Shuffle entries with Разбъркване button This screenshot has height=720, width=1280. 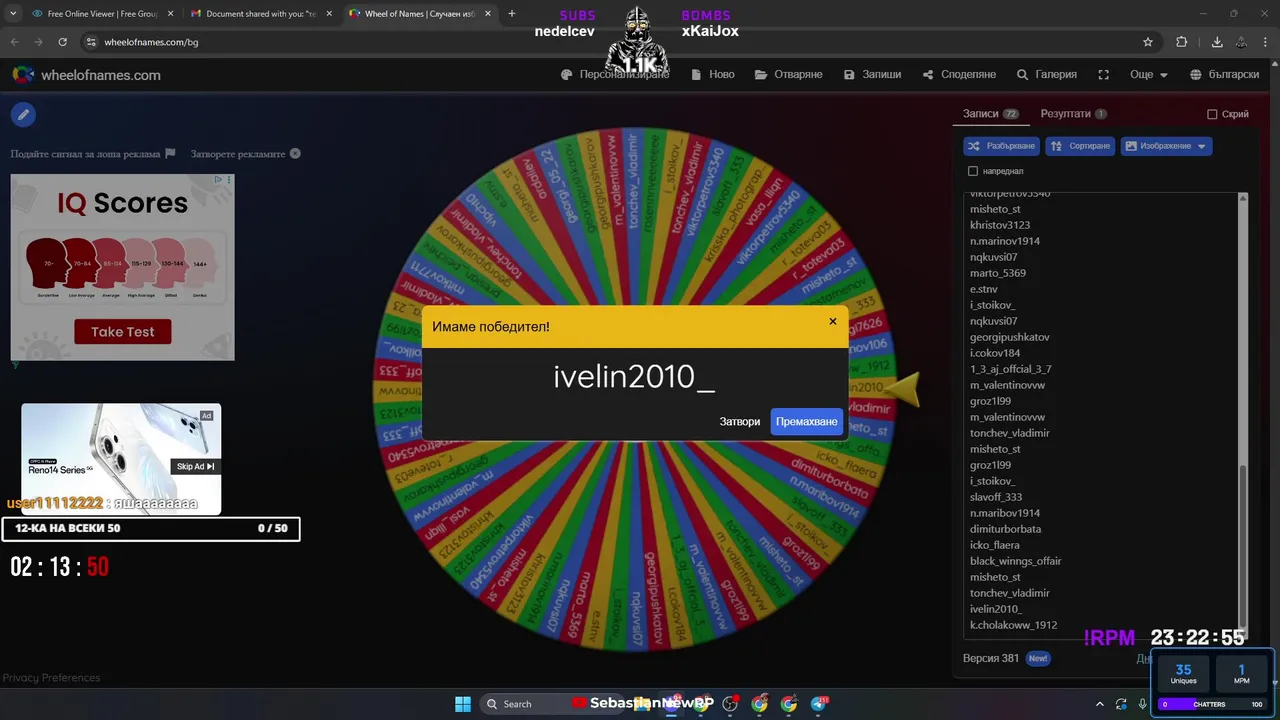coord(1001,146)
